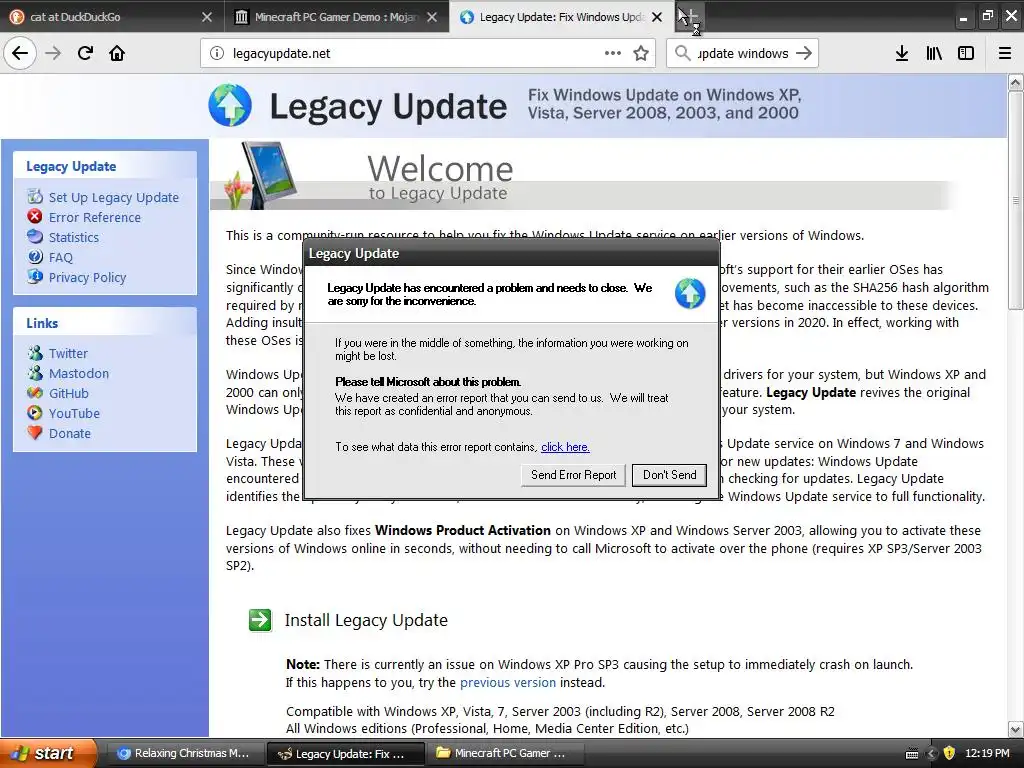This screenshot has height=768, width=1024.
Task: Open Set Up Legacy Update link
Action: pos(114,197)
